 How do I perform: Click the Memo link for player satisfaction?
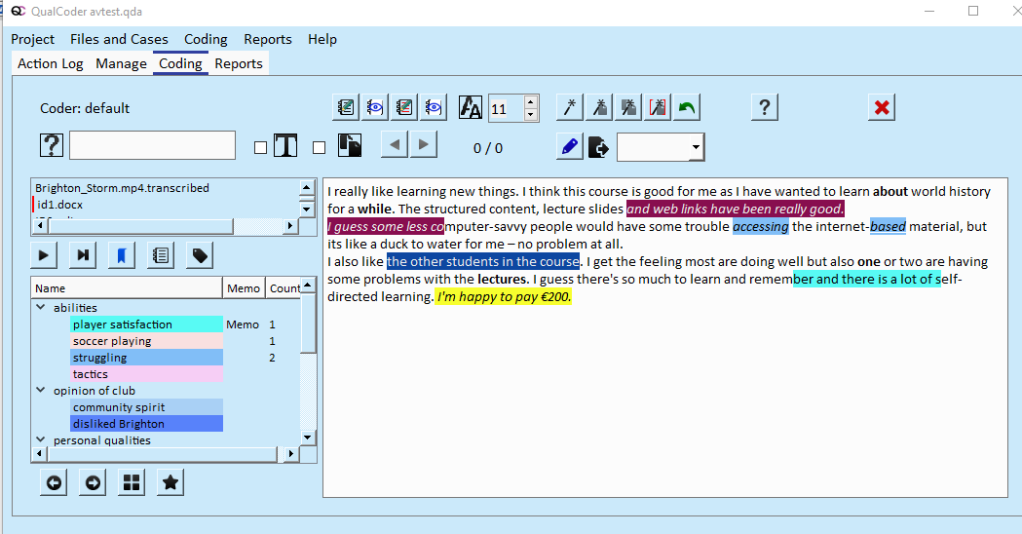coord(242,325)
